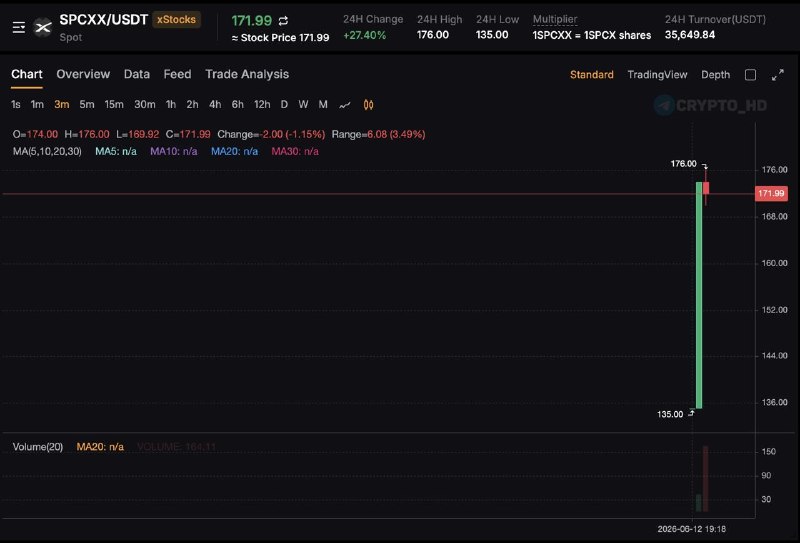800x543 pixels.
Task: Select the 30m timeframe
Action: [145, 105]
